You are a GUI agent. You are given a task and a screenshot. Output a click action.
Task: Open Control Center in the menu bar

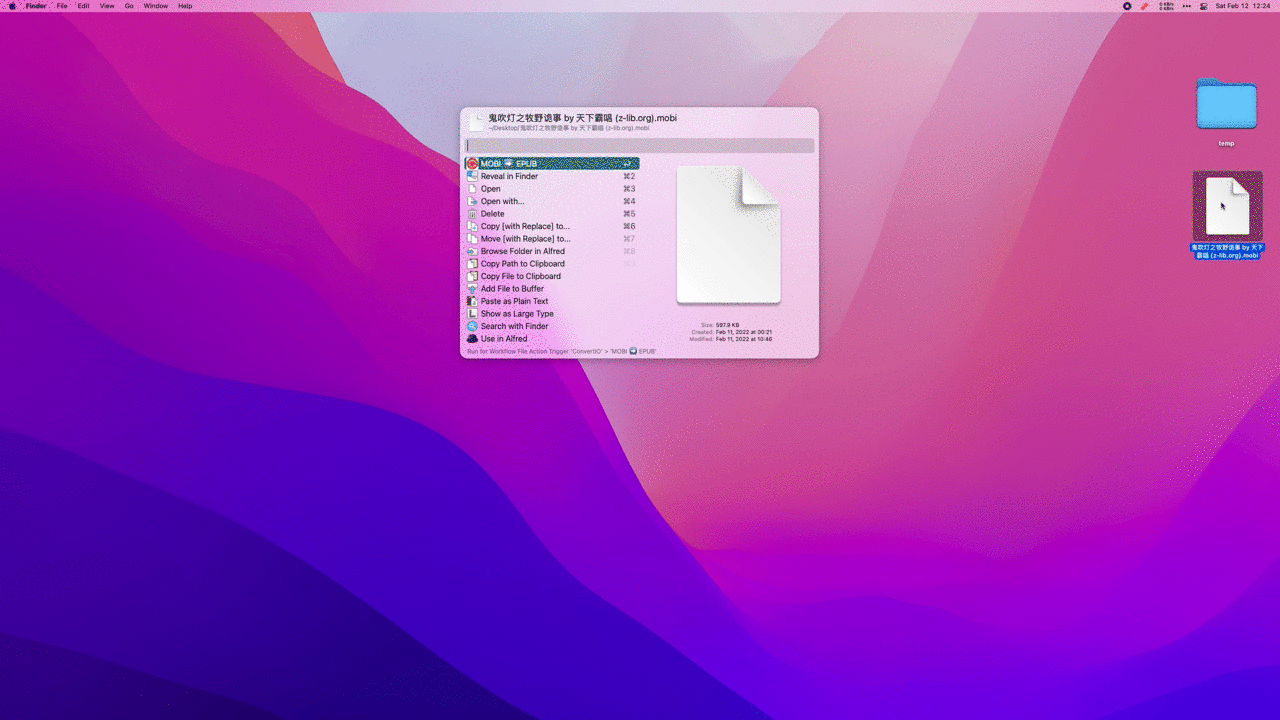tap(1203, 6)
